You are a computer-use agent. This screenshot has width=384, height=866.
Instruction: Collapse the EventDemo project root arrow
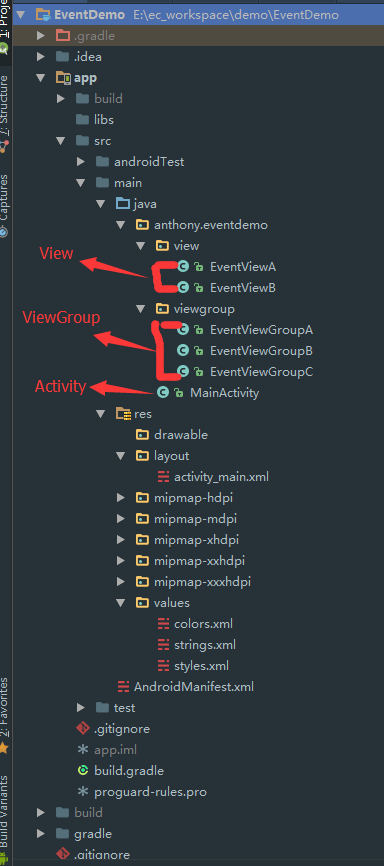[x=21, y=15]
